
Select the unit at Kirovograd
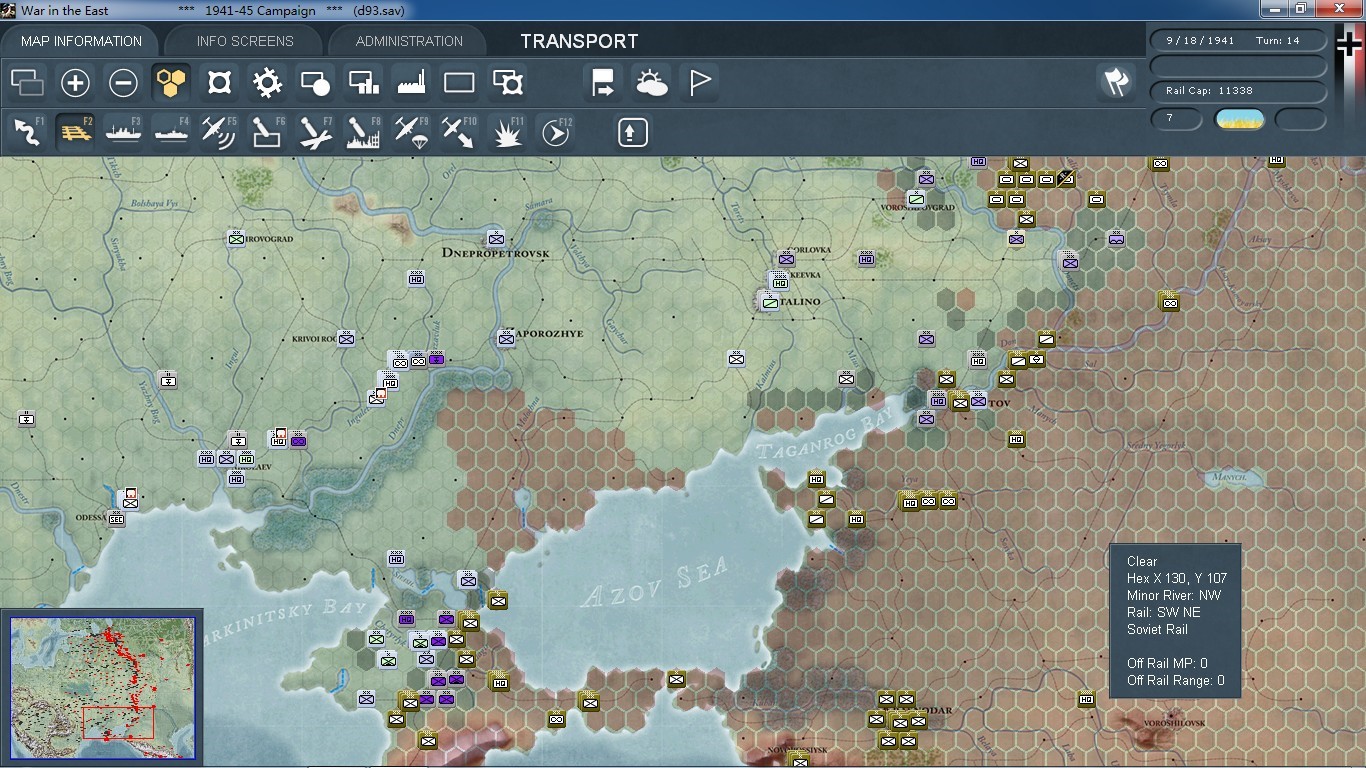[236, 238]
